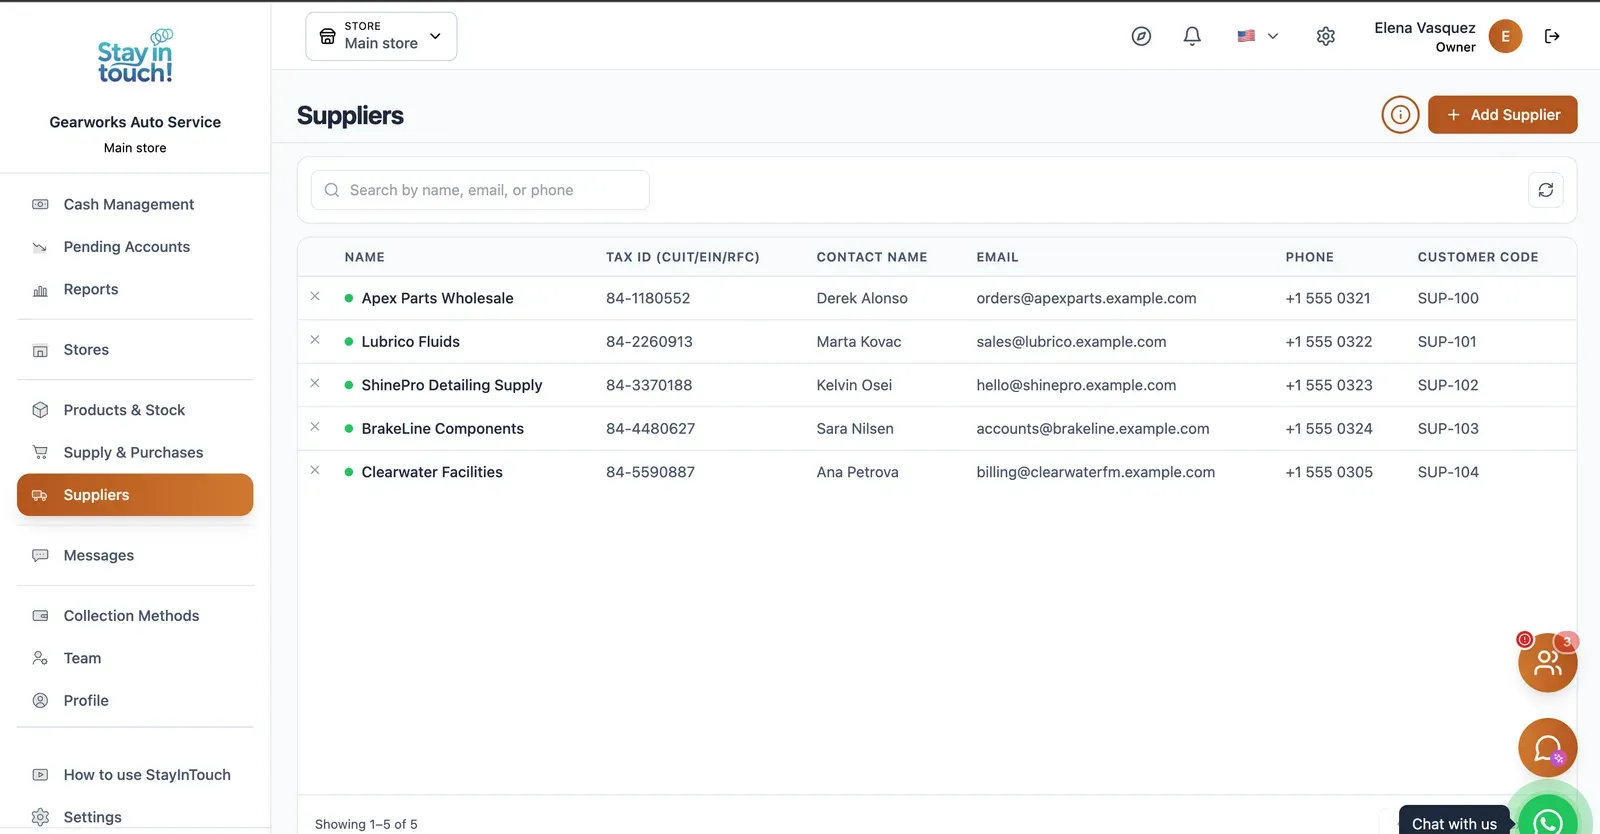
Task: Click the X beside ShinePro Detailing Supply
Action: pos(315,384)
